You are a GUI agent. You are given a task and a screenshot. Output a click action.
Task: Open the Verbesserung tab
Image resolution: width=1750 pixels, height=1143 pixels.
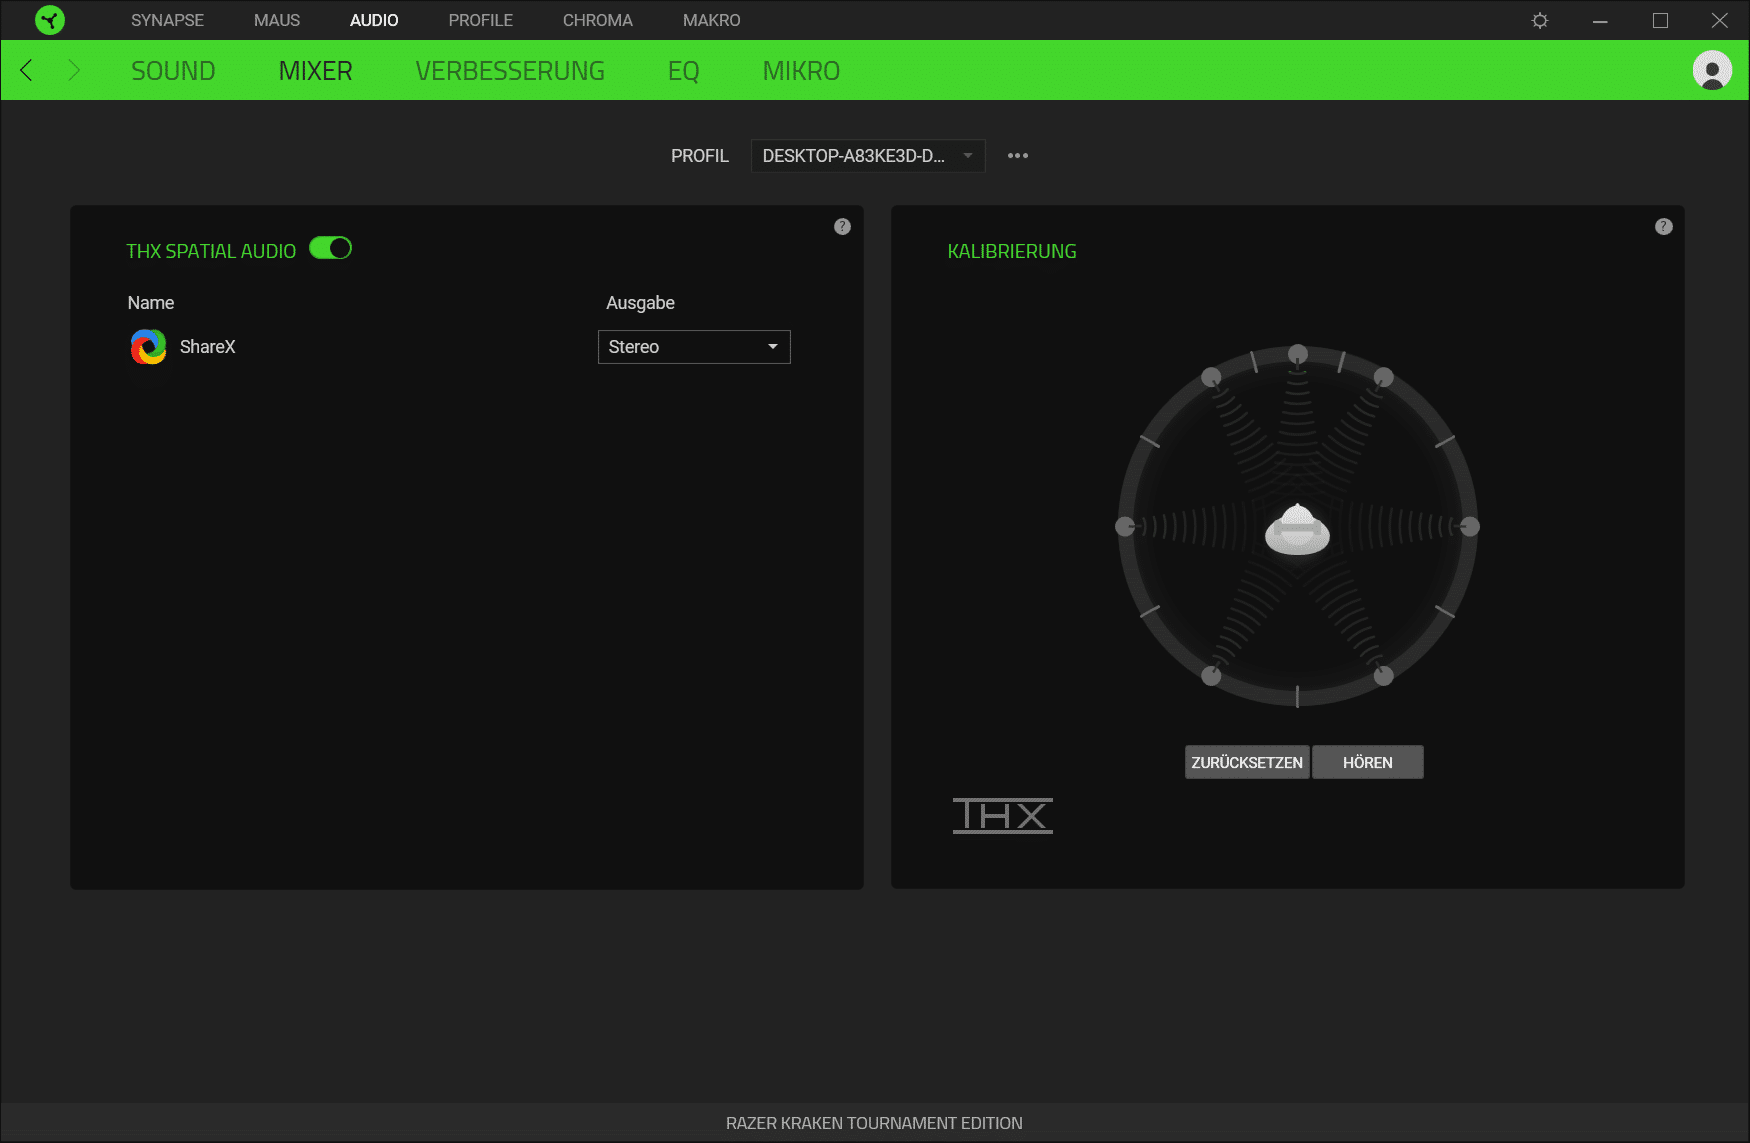(510, 71)
